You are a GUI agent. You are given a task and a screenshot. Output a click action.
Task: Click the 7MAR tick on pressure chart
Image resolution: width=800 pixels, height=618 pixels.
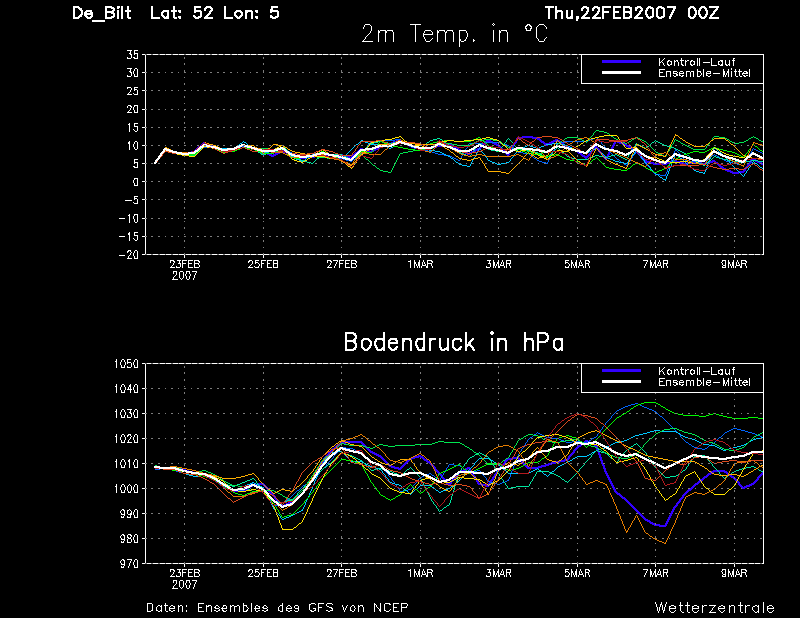[656, 573]
